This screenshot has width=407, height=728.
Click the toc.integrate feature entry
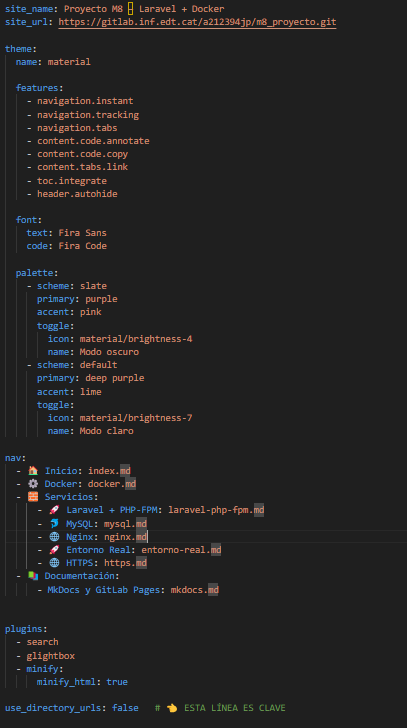point(72,181)
